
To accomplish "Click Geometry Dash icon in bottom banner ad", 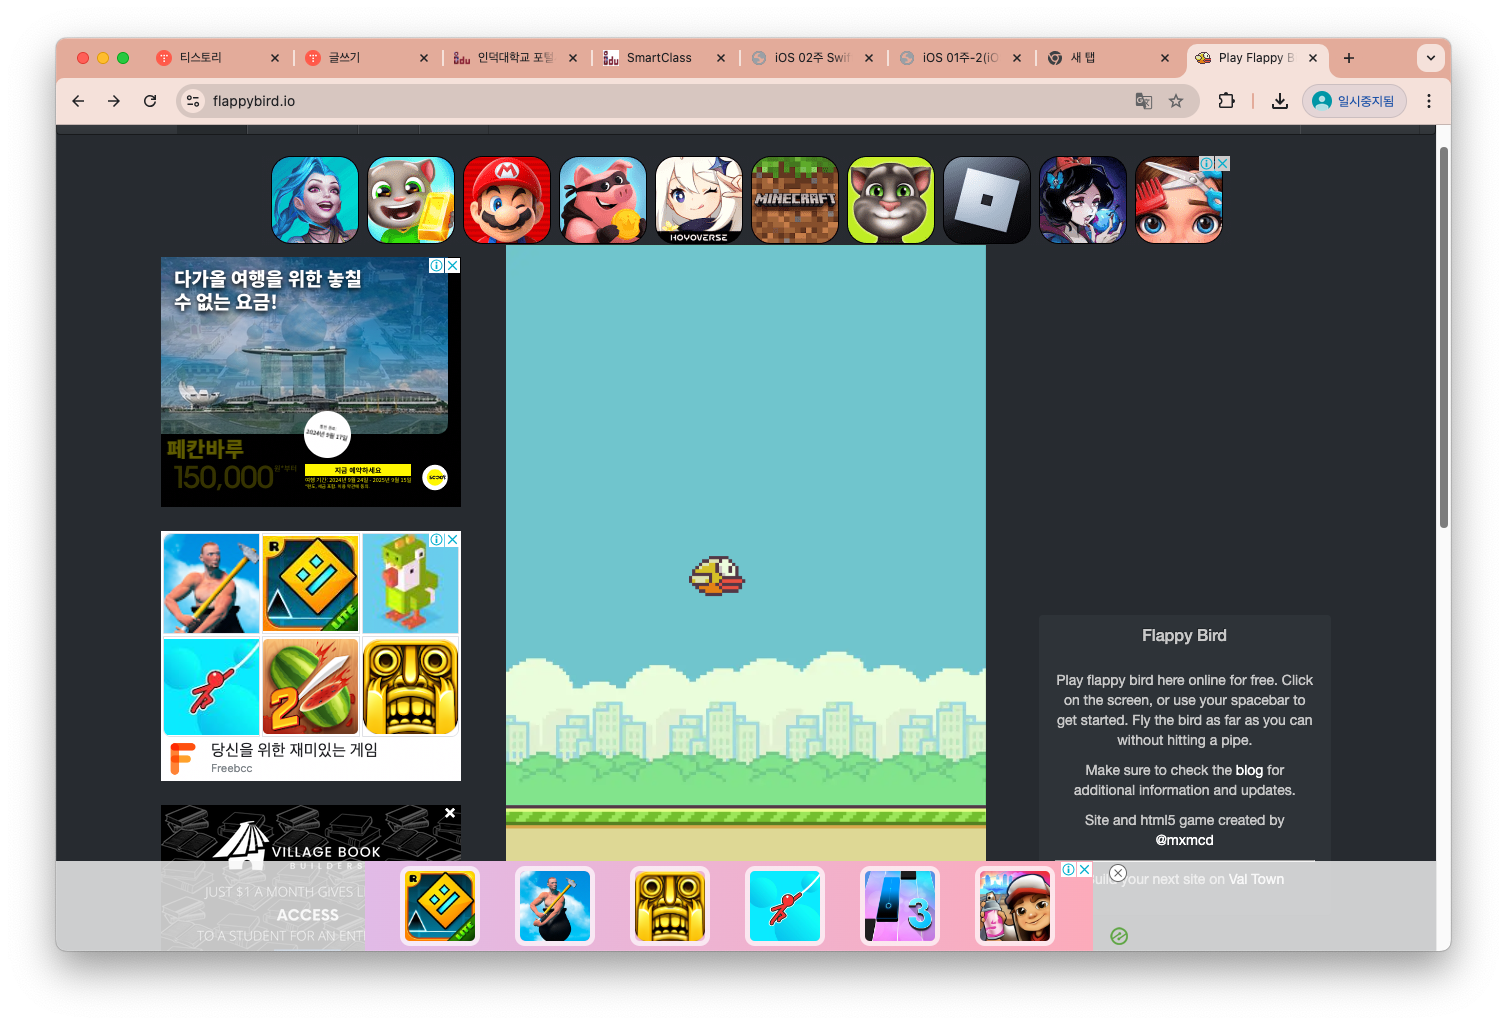I will [x=440, y=906].
